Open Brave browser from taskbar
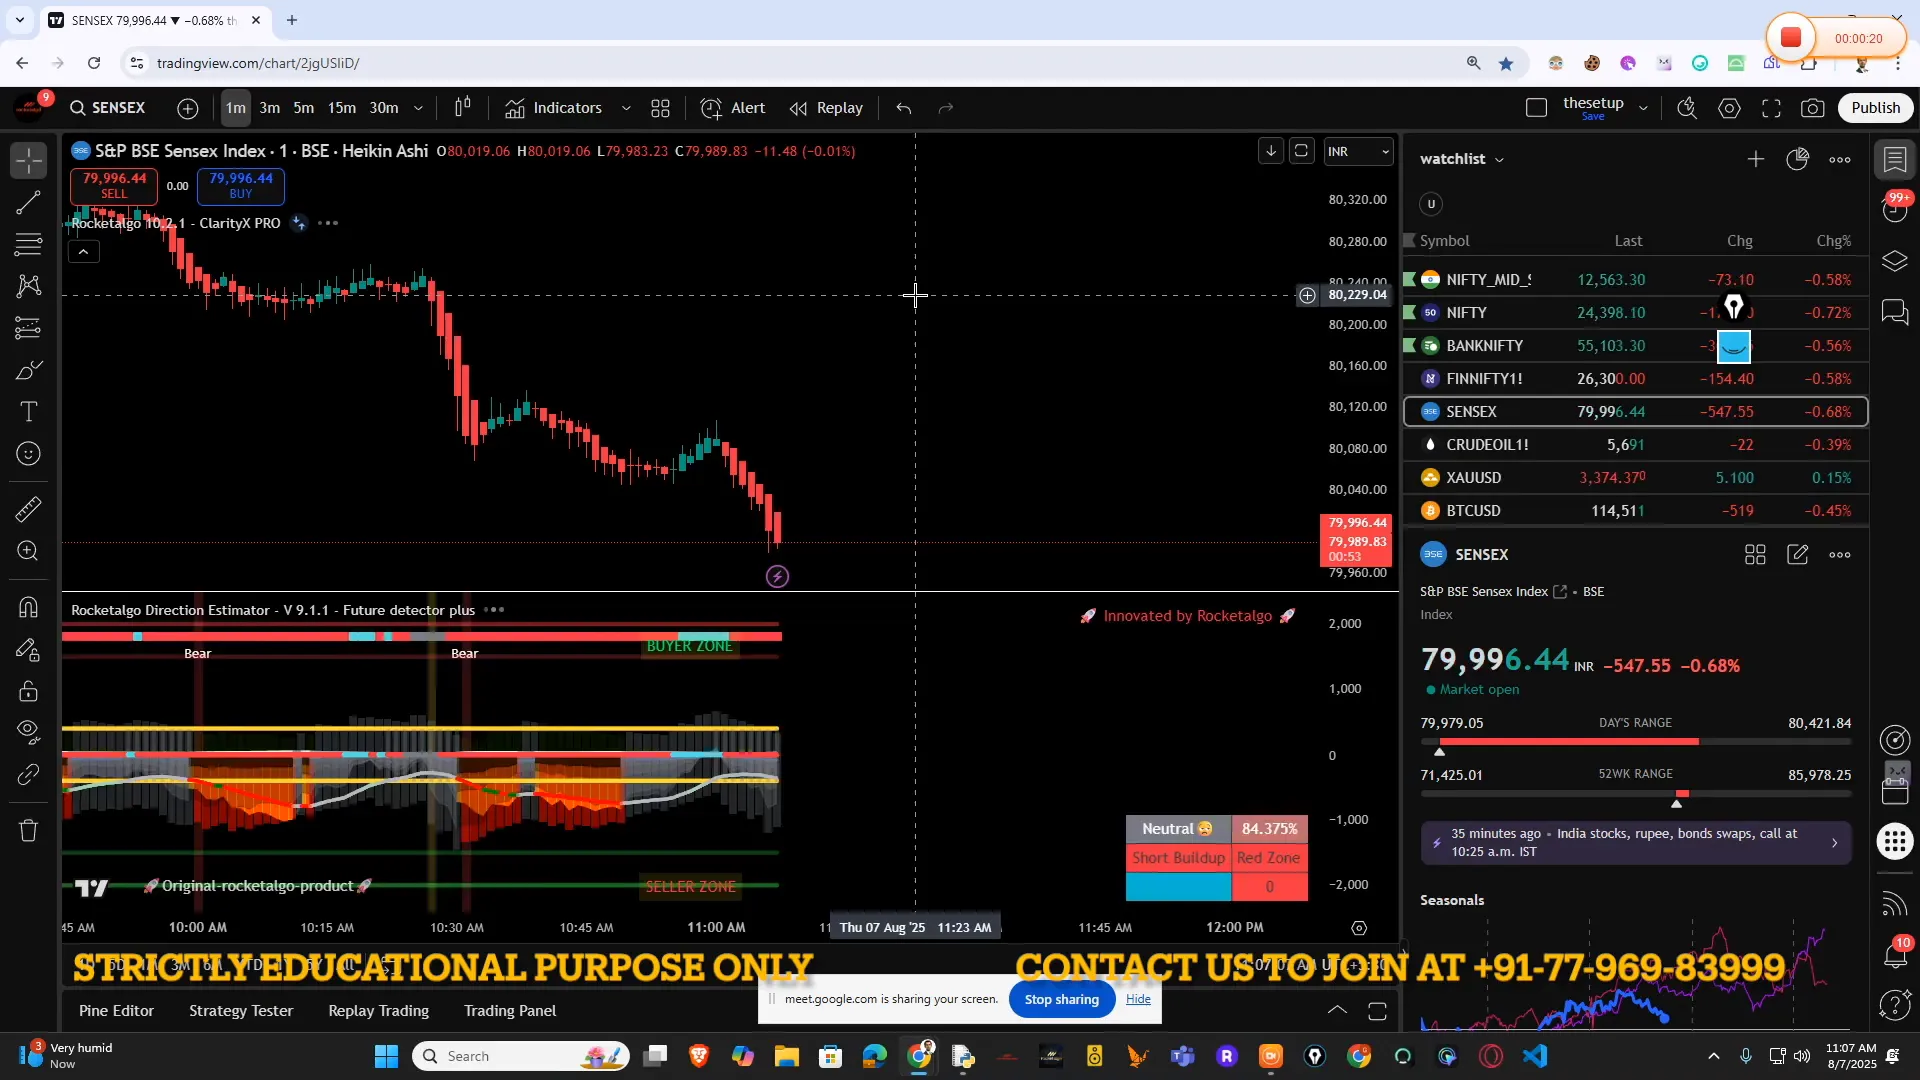The height and width of the screenshot is (1080, 1920). pyautogui.click(x=698, y=1056)
